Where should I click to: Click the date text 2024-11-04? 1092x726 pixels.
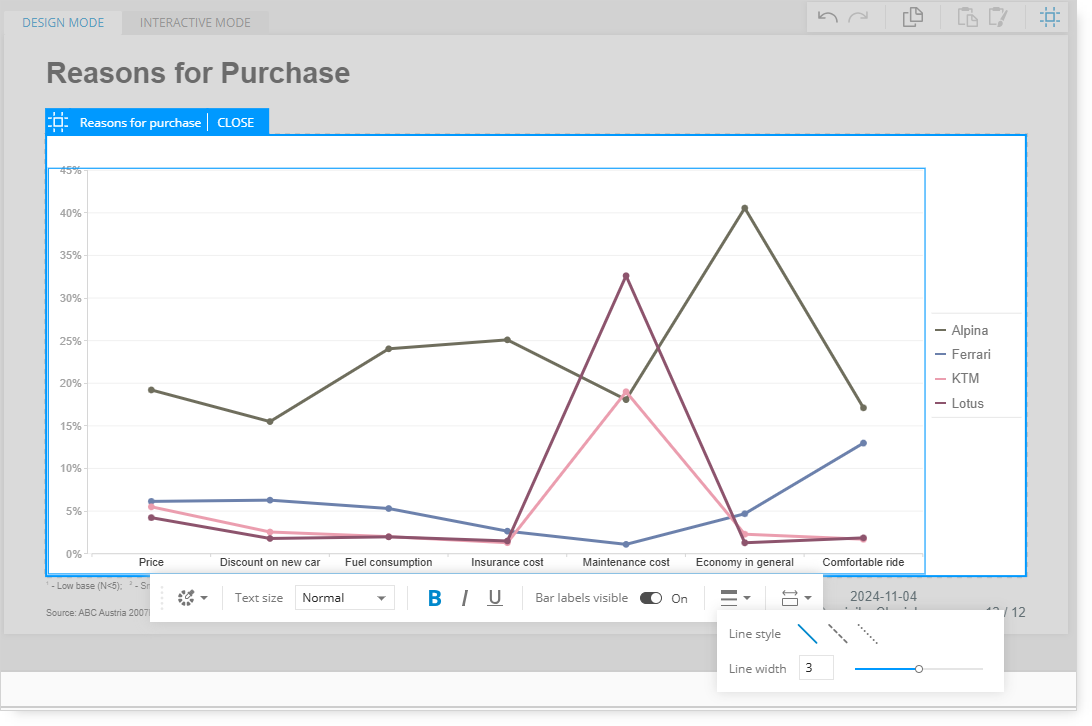pos(883,596)
